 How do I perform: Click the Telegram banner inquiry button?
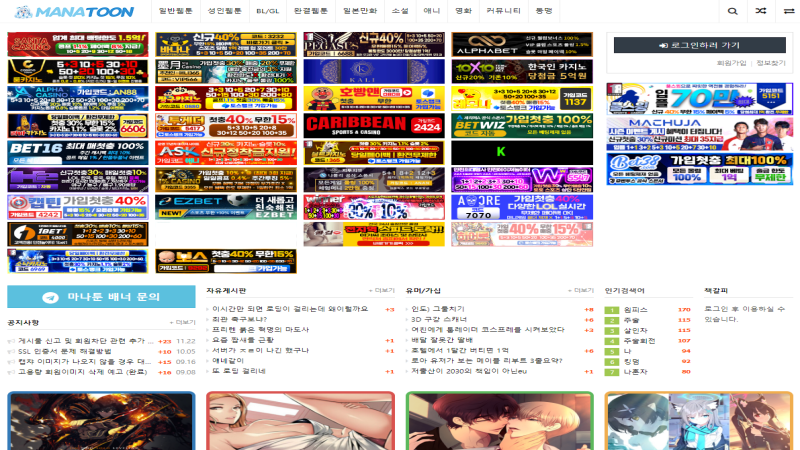coord(102,297)
